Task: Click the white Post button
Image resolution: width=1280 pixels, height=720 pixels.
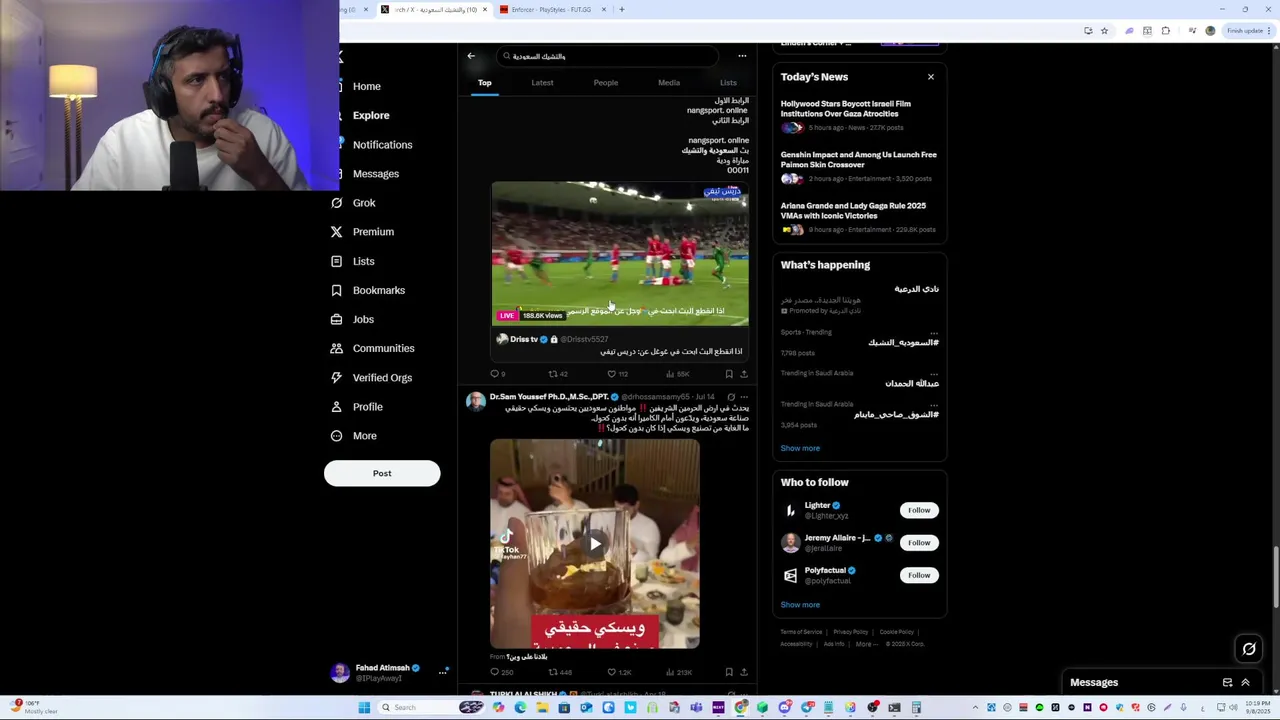Action: click(x=382, y=473)
